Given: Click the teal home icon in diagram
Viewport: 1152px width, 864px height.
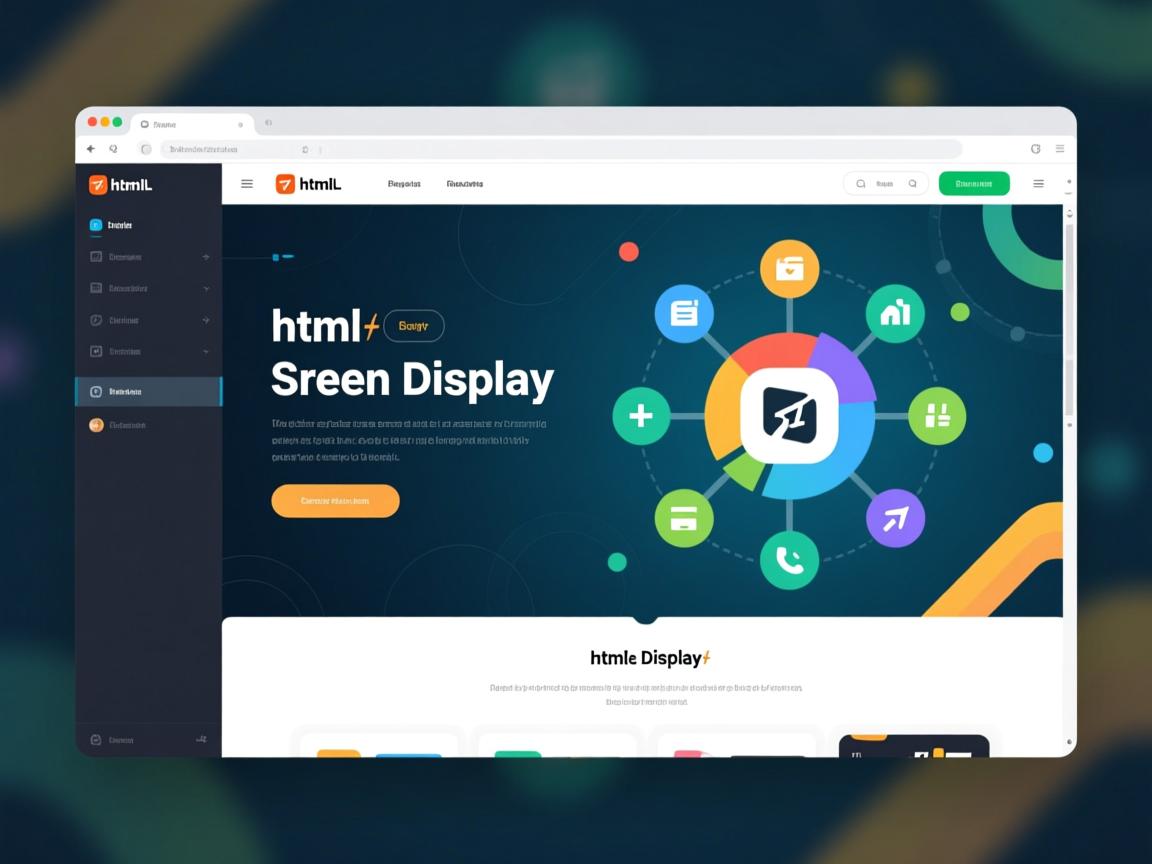Looking at the screenshot, I should 895,314.
